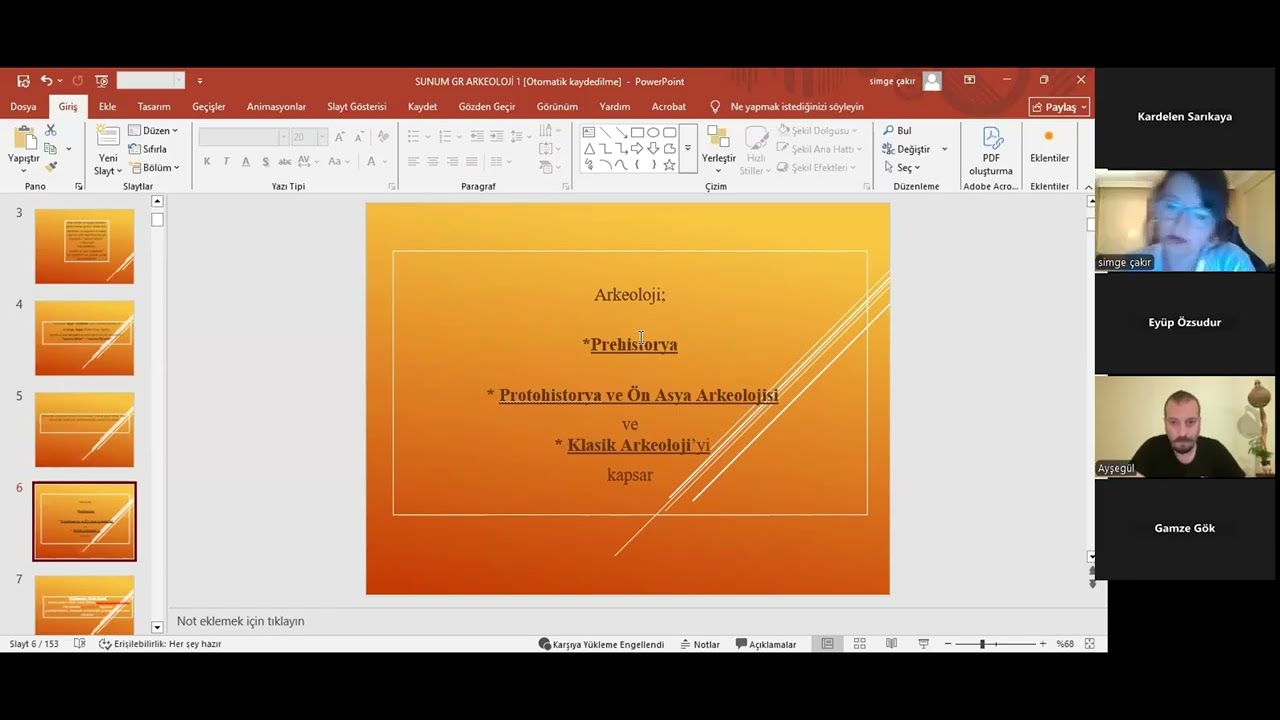This screenshot has width=1280, height=720.
Task: Toggle the Notlar notes pane
Action: (x=700, y=644)
